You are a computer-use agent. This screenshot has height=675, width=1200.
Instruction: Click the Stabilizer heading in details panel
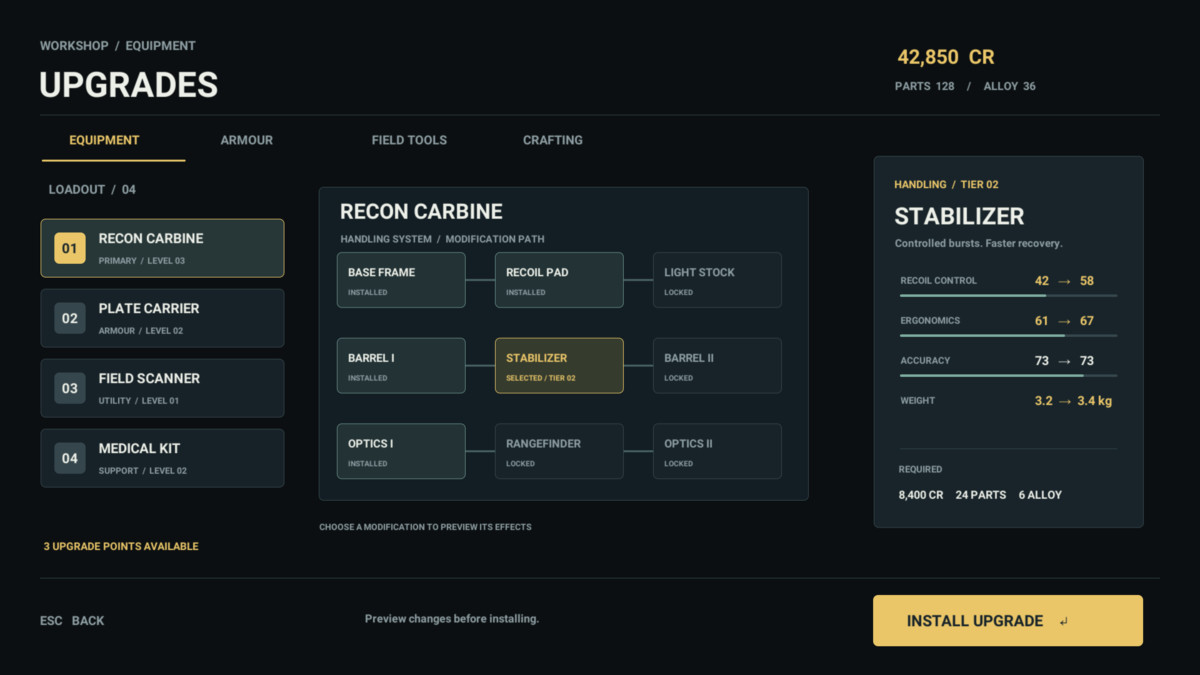(959, 217)
